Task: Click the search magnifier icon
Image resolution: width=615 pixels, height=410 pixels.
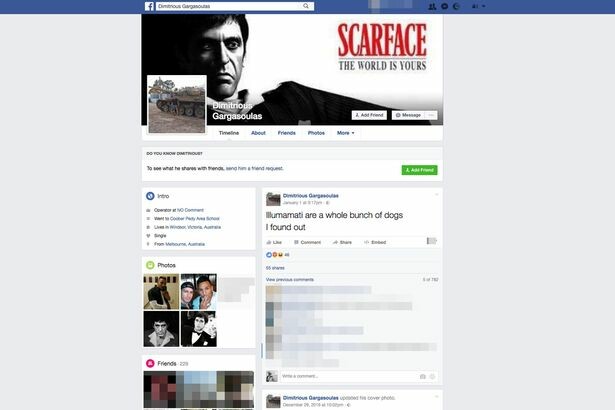Action: click(306, 6)
